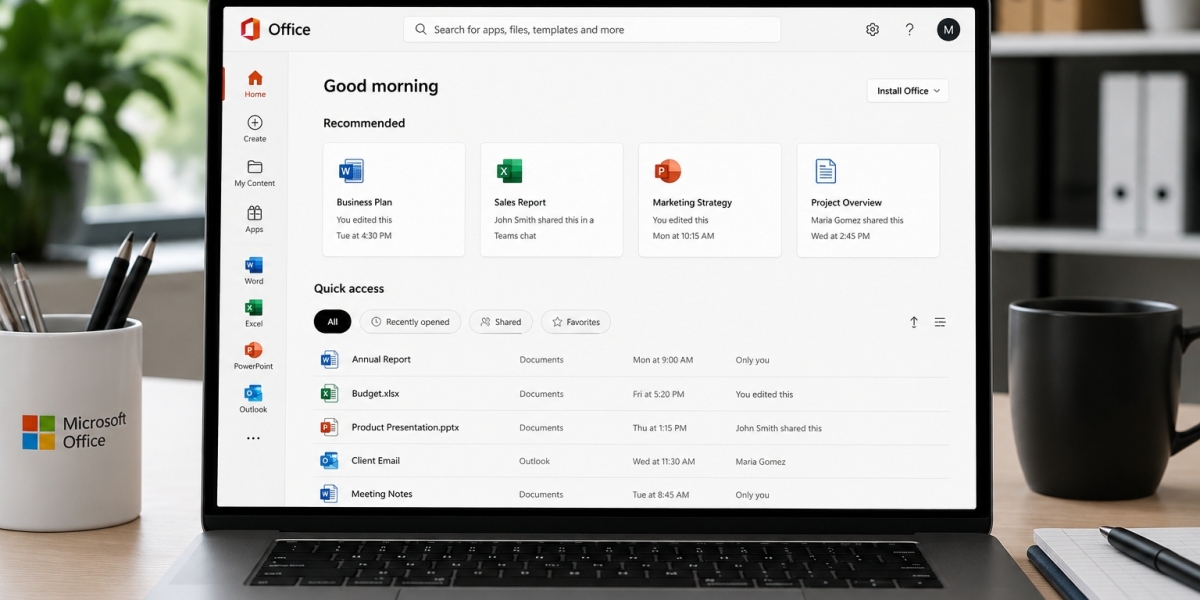The width and height of the screenshot is (1200, 600).
Task: Click the Word icon beside Annual Report
Action: (x=329, y=359)
